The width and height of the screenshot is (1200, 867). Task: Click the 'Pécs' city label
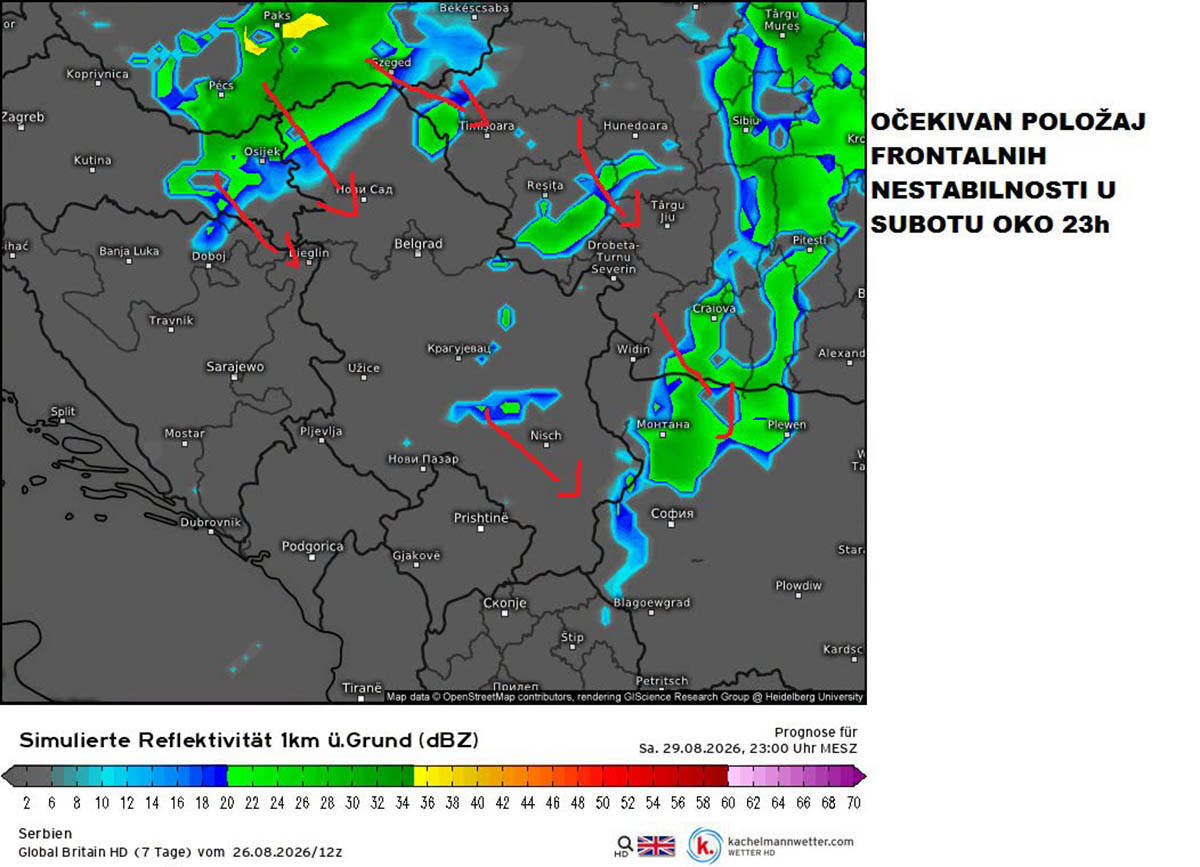click(221, 87)
